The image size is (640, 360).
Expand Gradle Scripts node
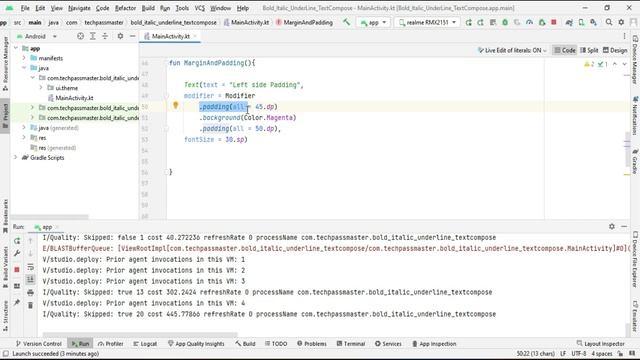[x=16, y=158]
